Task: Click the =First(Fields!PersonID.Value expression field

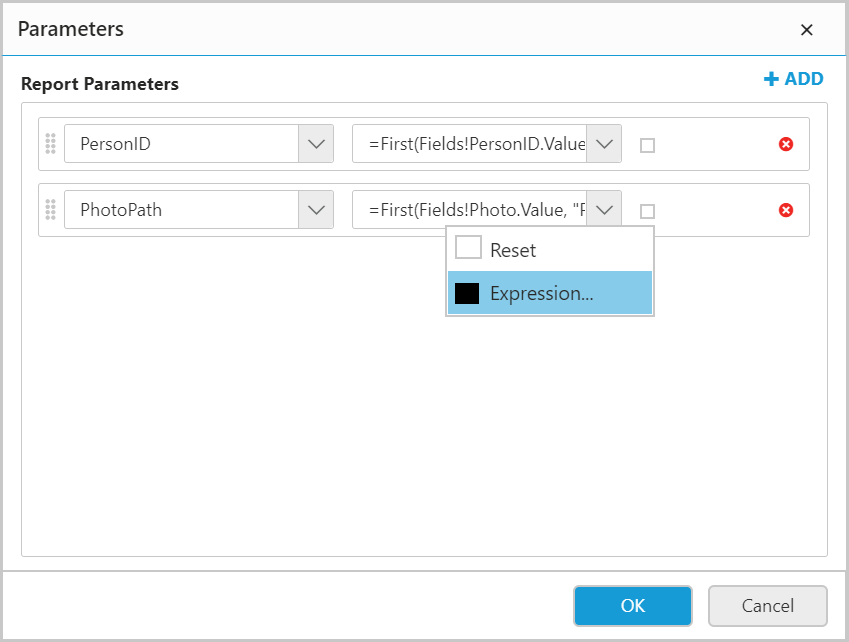Action: coord(469,144)
